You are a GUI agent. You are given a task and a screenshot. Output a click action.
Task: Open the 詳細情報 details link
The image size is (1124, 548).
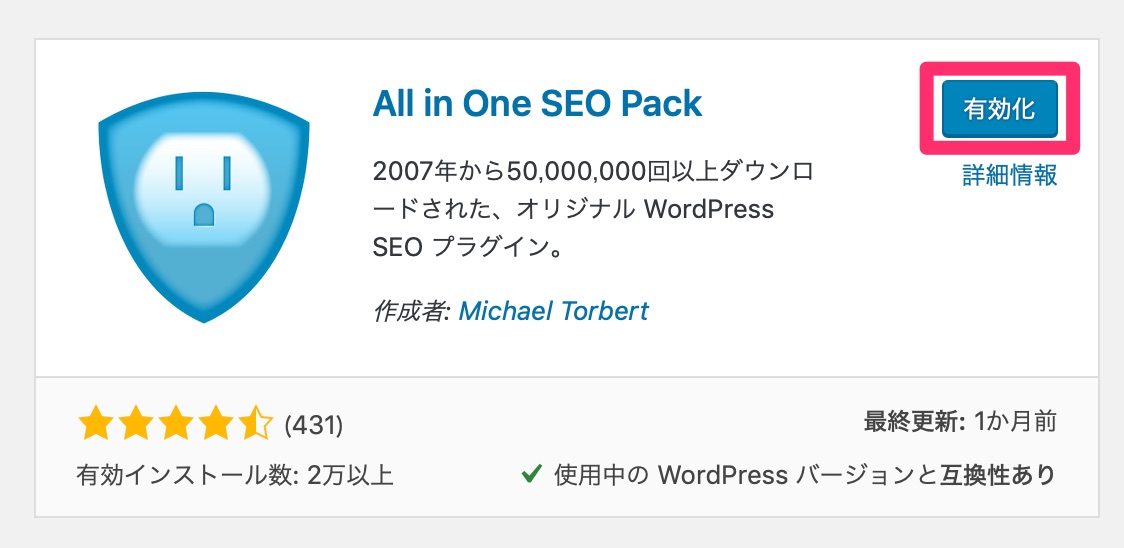coord(1009,174)
